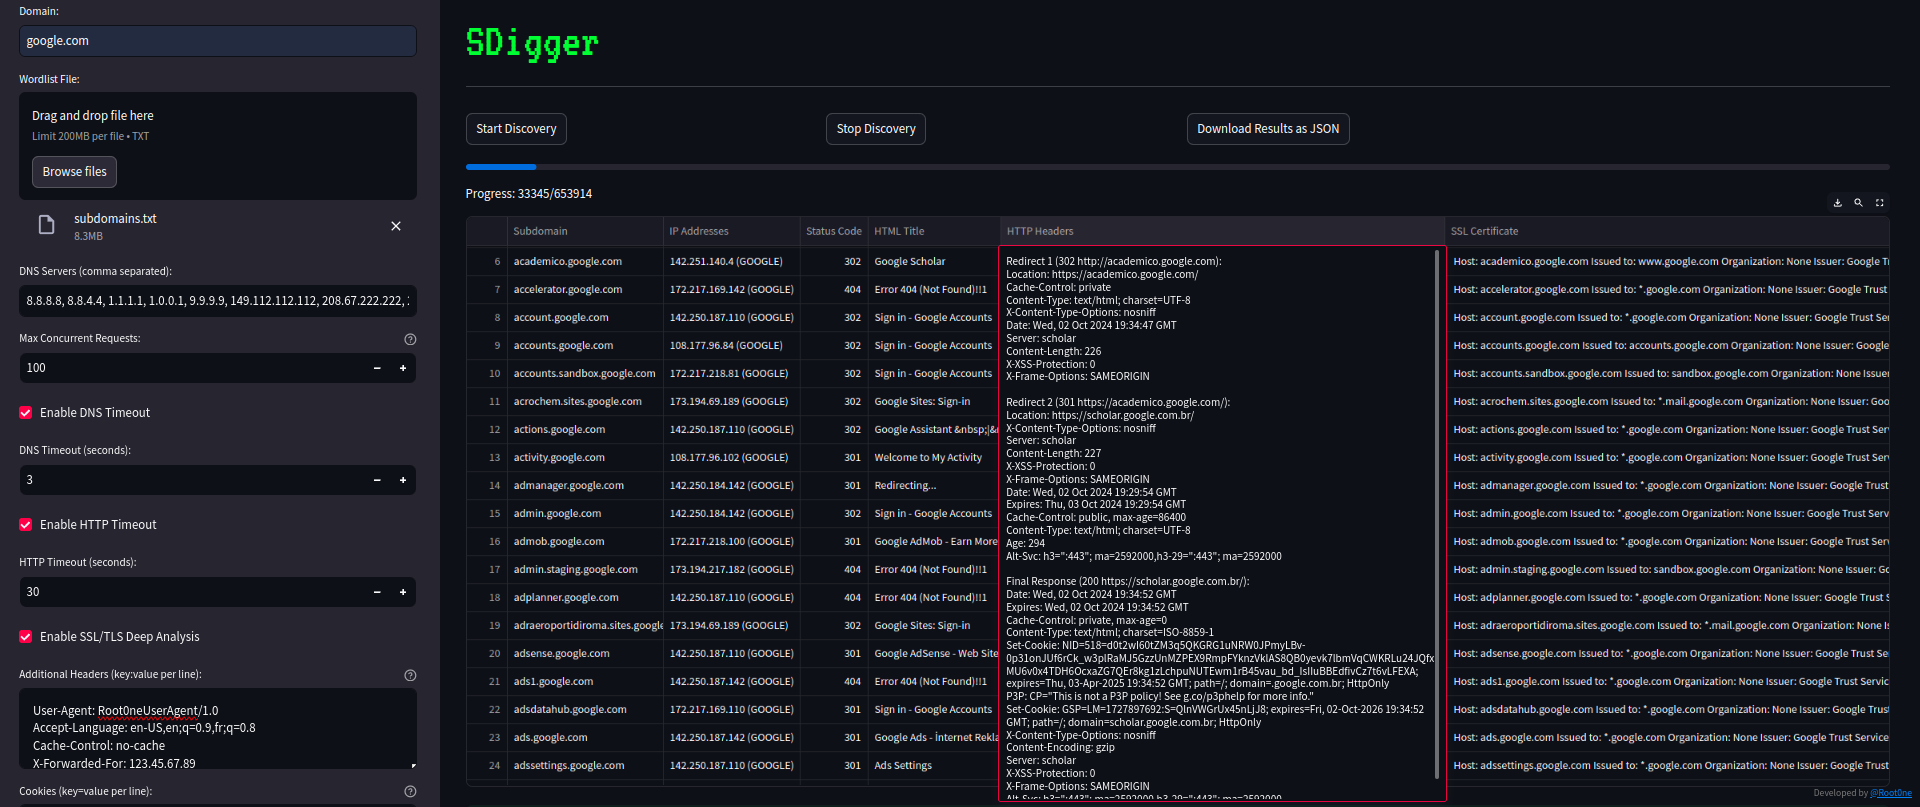
Task: Click the HTTP headers popup scrollbar
Action: (1437, 514)
